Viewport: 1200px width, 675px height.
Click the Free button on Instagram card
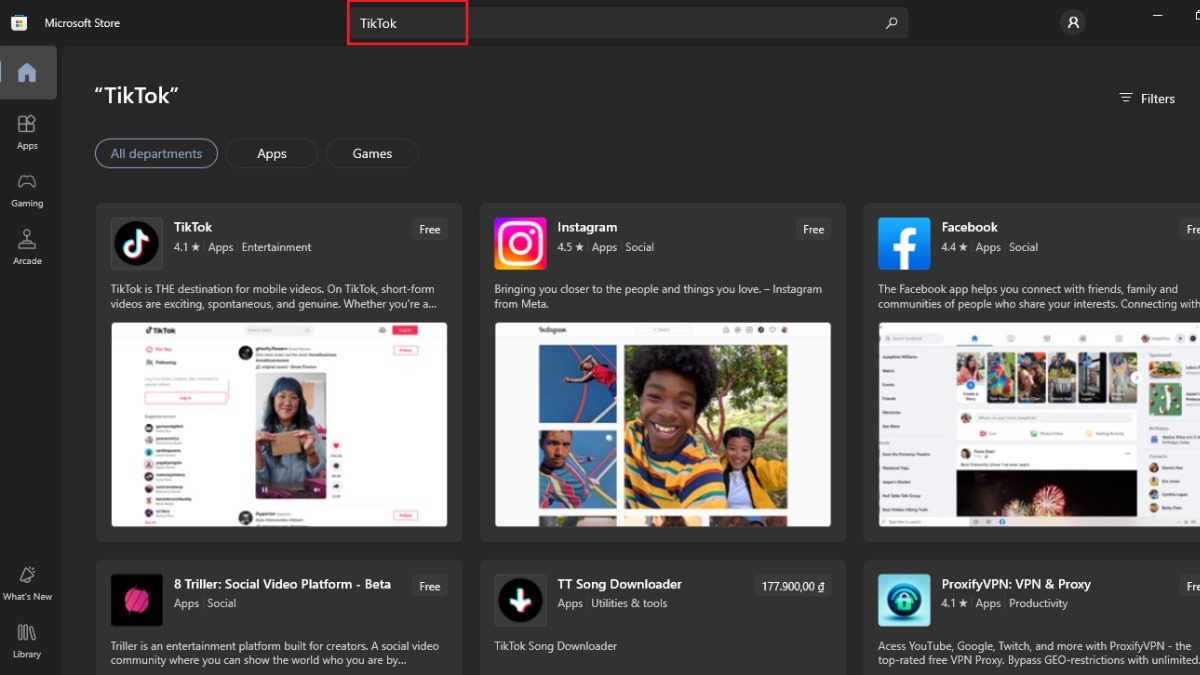814,229
